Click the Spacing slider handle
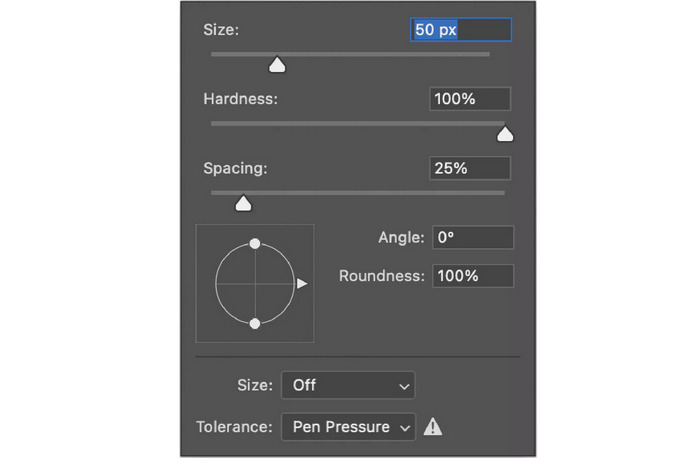The image size is (700, 458). click(x=242, y=204)
